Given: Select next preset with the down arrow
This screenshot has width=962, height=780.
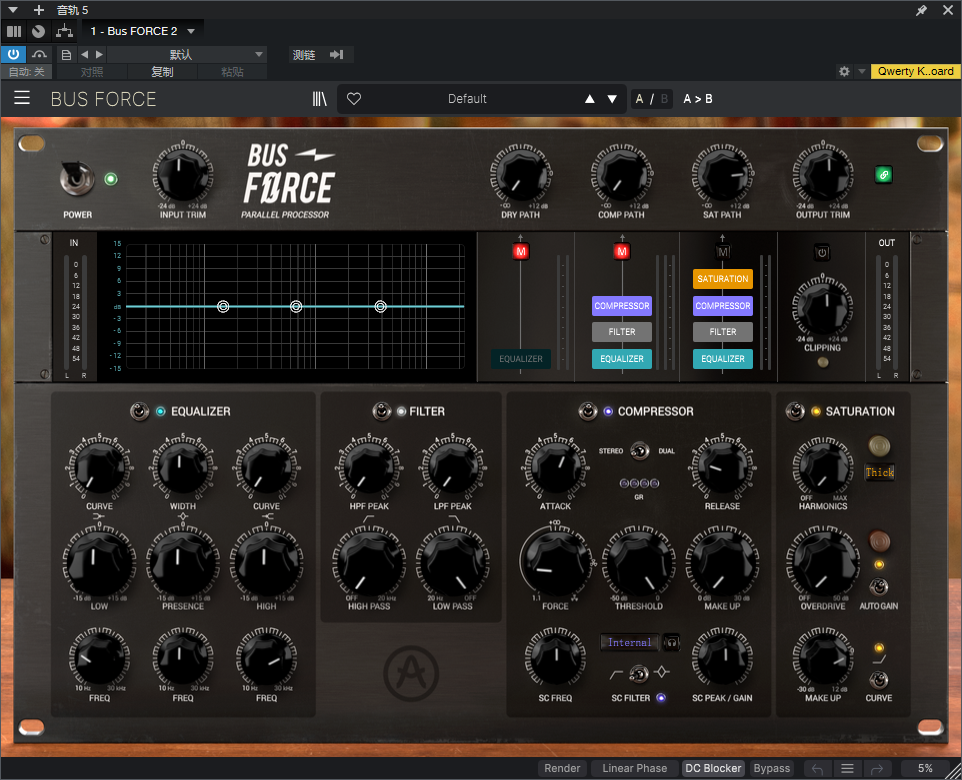Looking at the screenshot, I should point(612,99).
